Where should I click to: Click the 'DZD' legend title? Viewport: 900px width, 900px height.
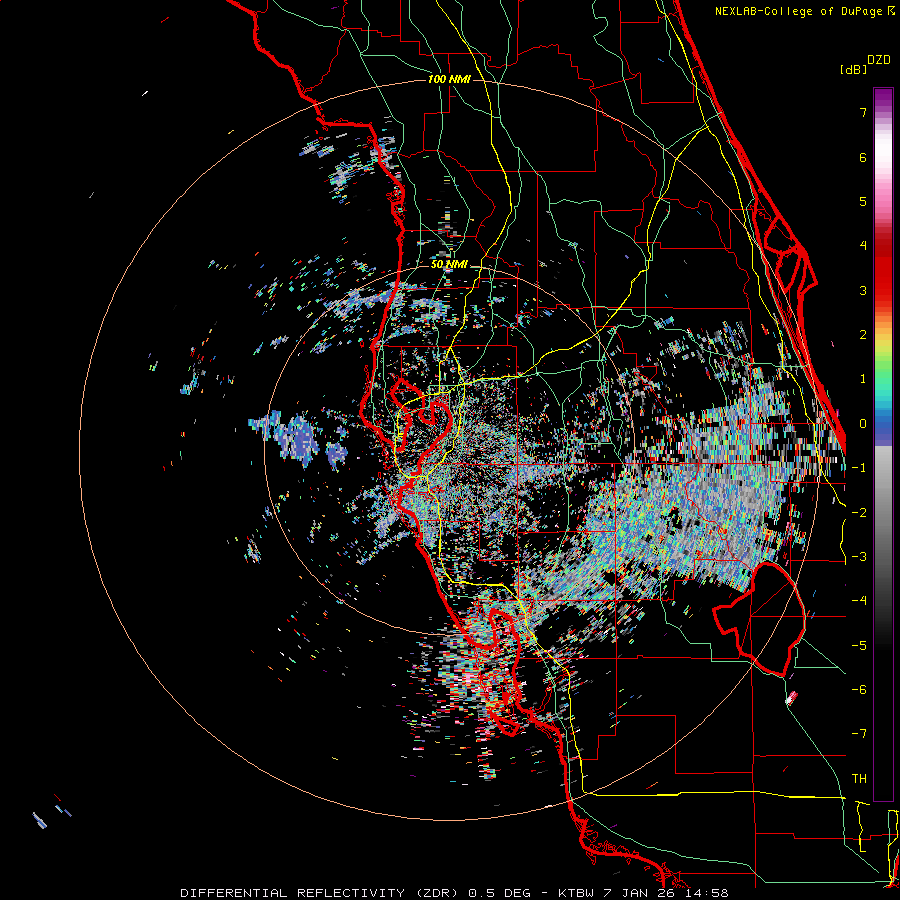pyautogui.click(x=879, y=60)
